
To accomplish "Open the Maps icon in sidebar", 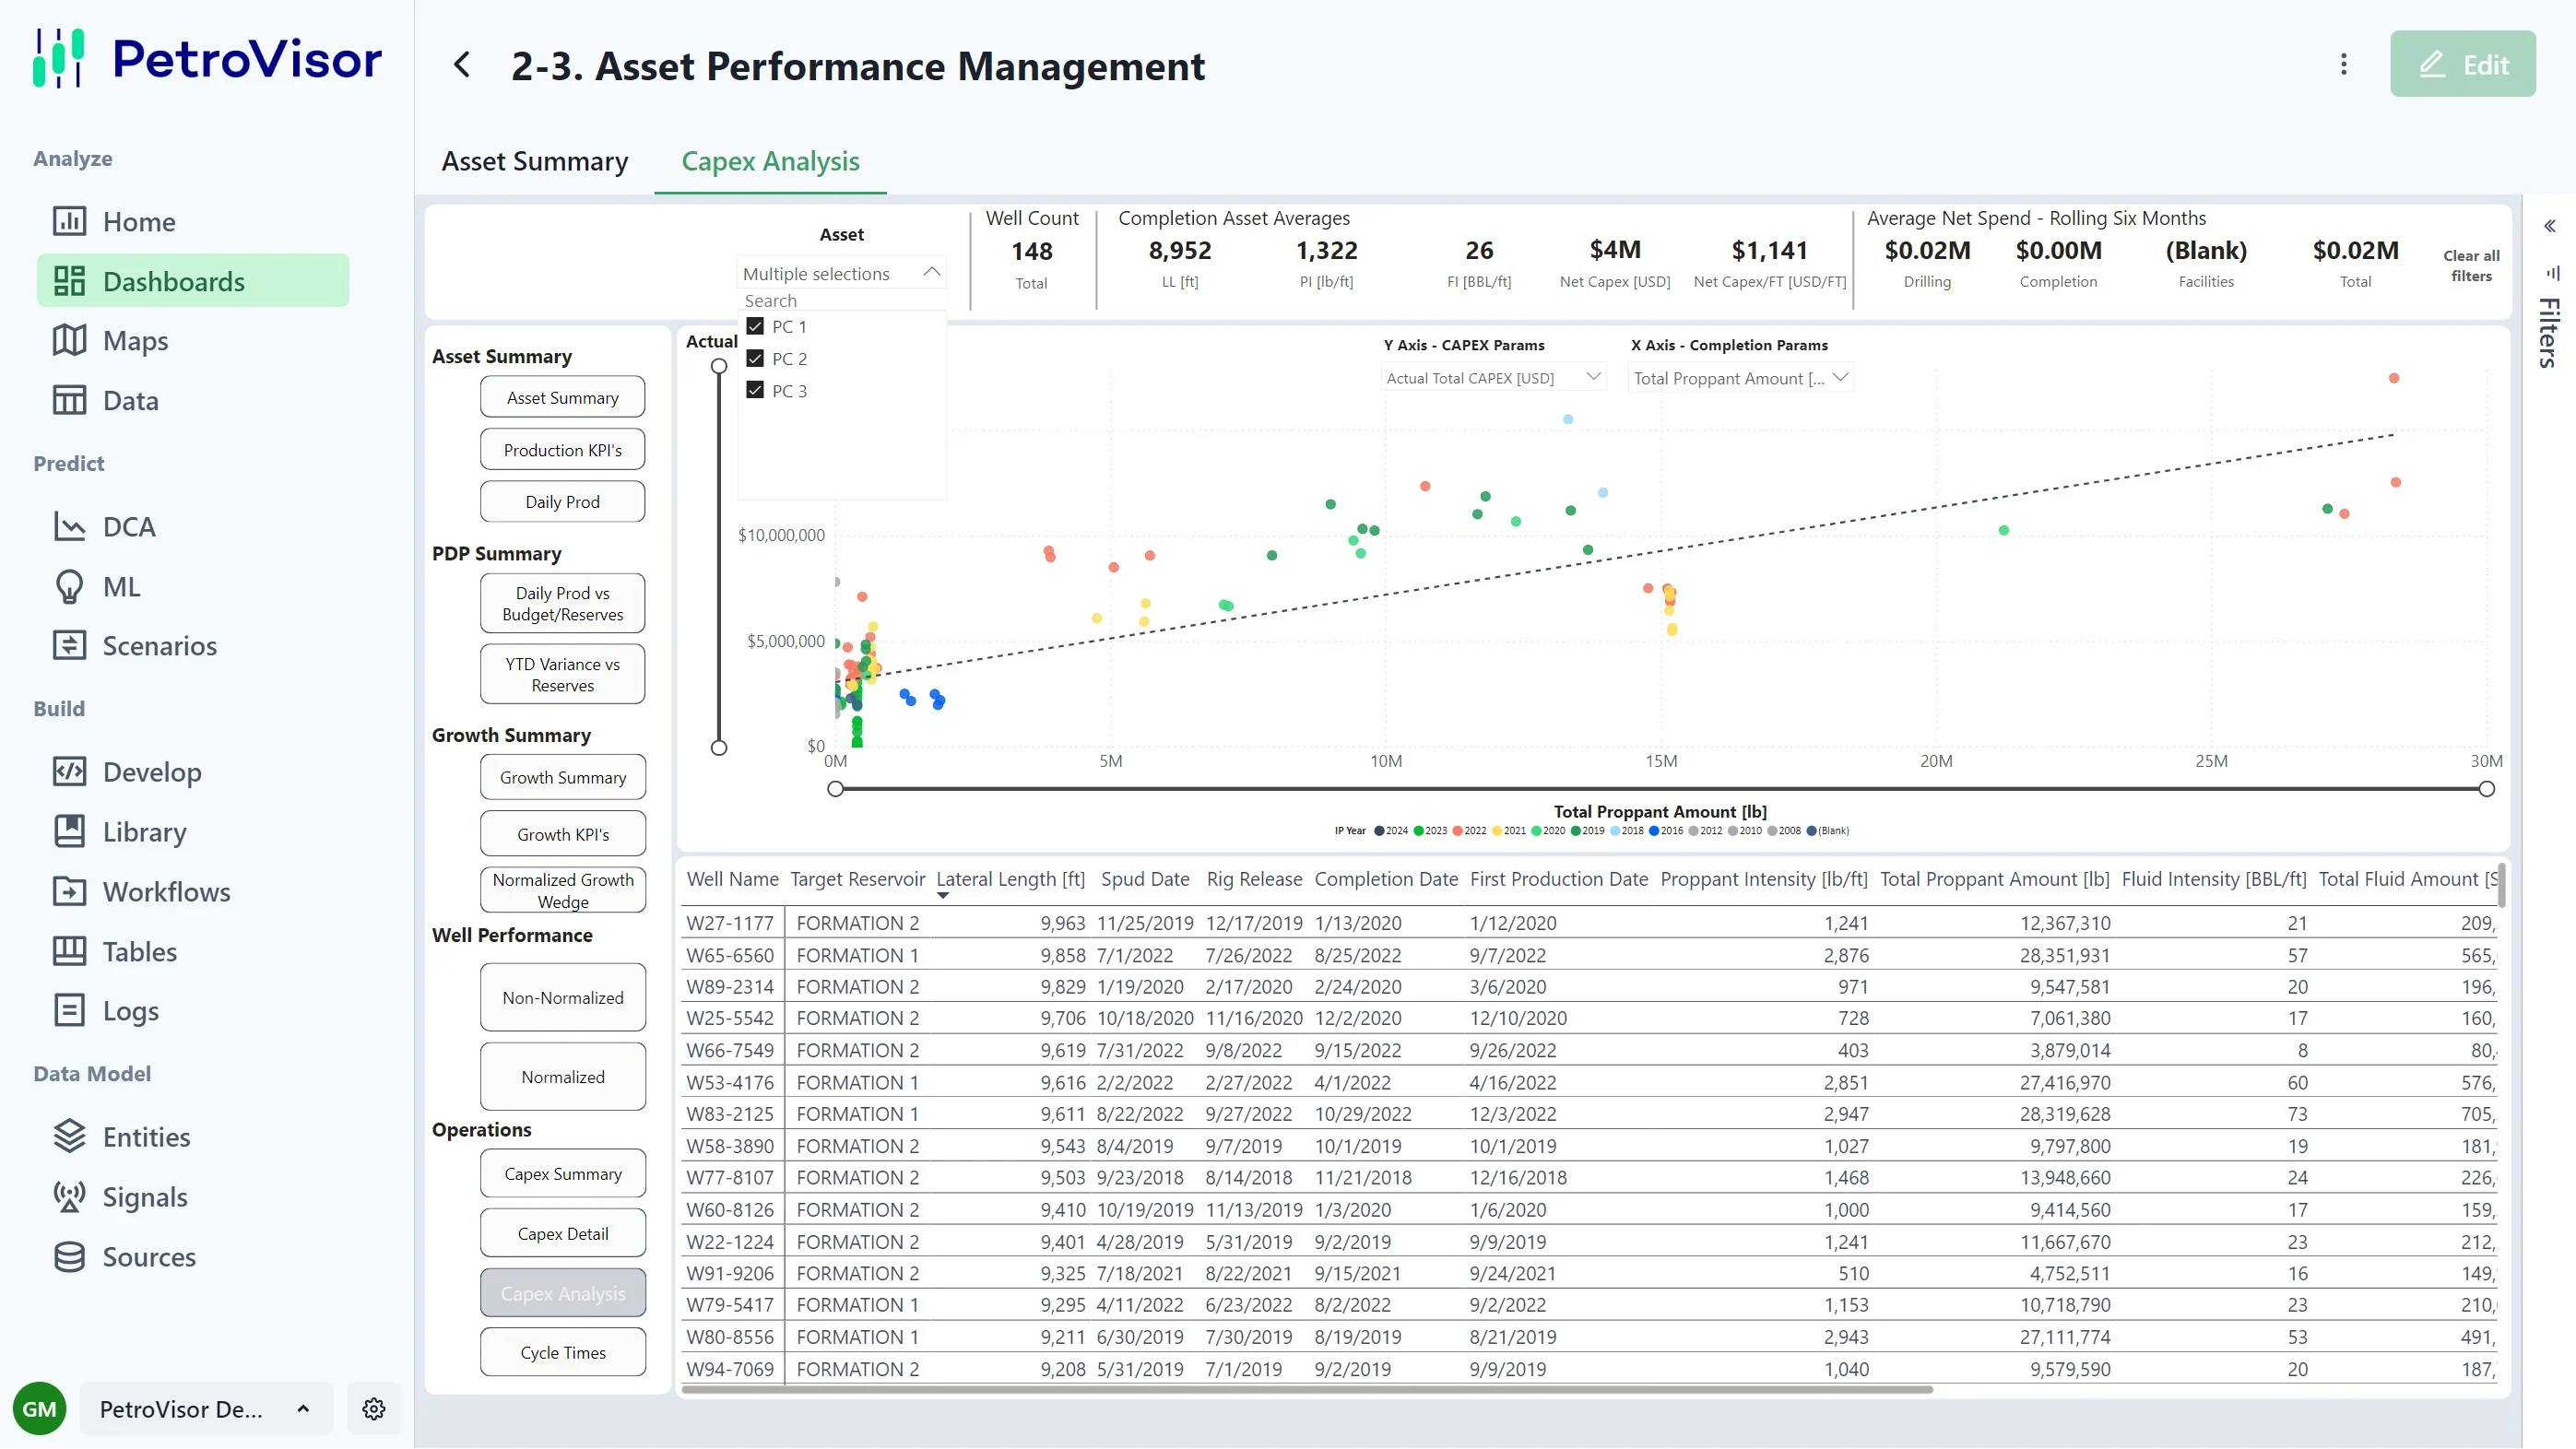I will pyautogui.click(x=69, y=341).
